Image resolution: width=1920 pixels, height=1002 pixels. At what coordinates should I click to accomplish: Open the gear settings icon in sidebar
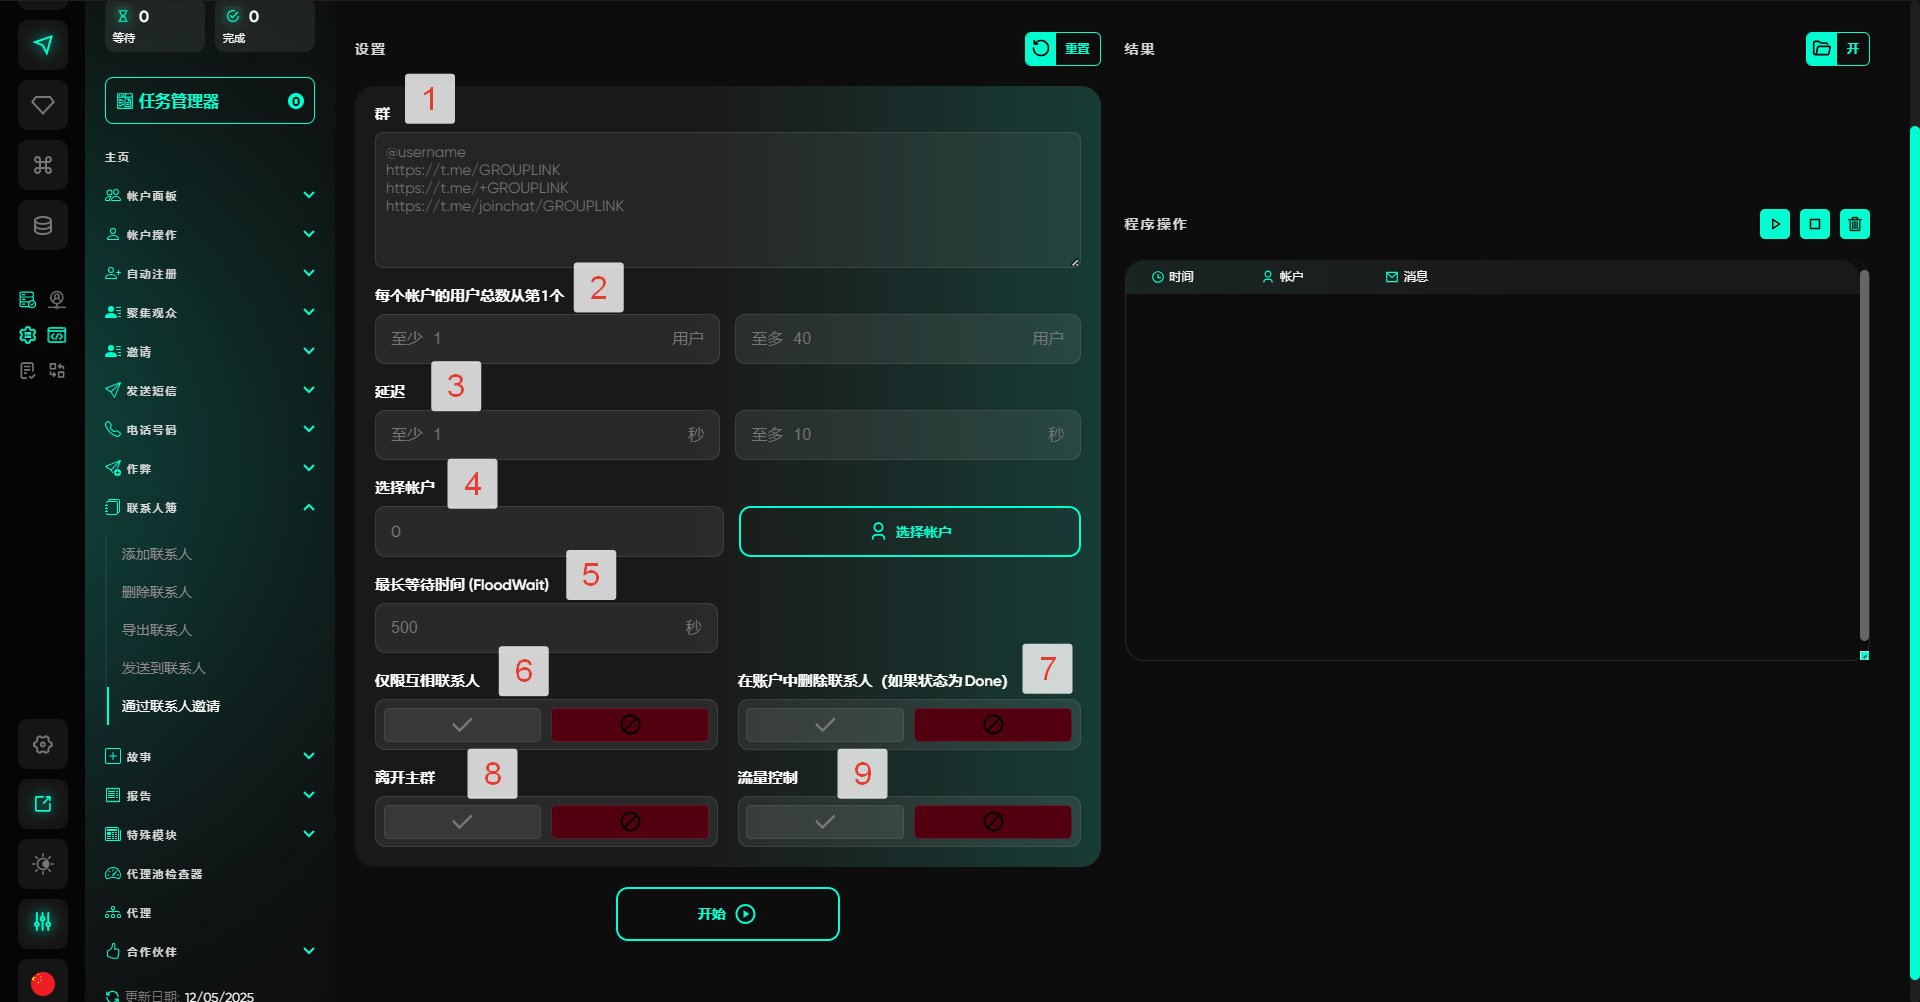pos(43,744)
